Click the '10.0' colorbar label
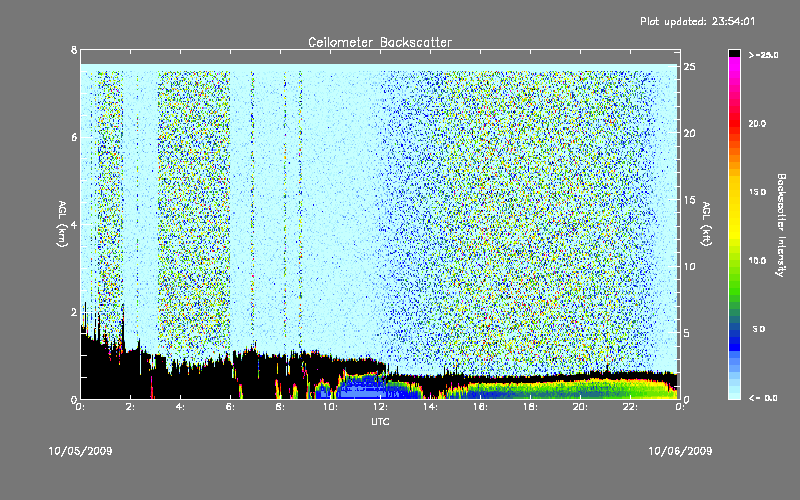This screenshot has height=500, width=800. click(x=757, y=261)
